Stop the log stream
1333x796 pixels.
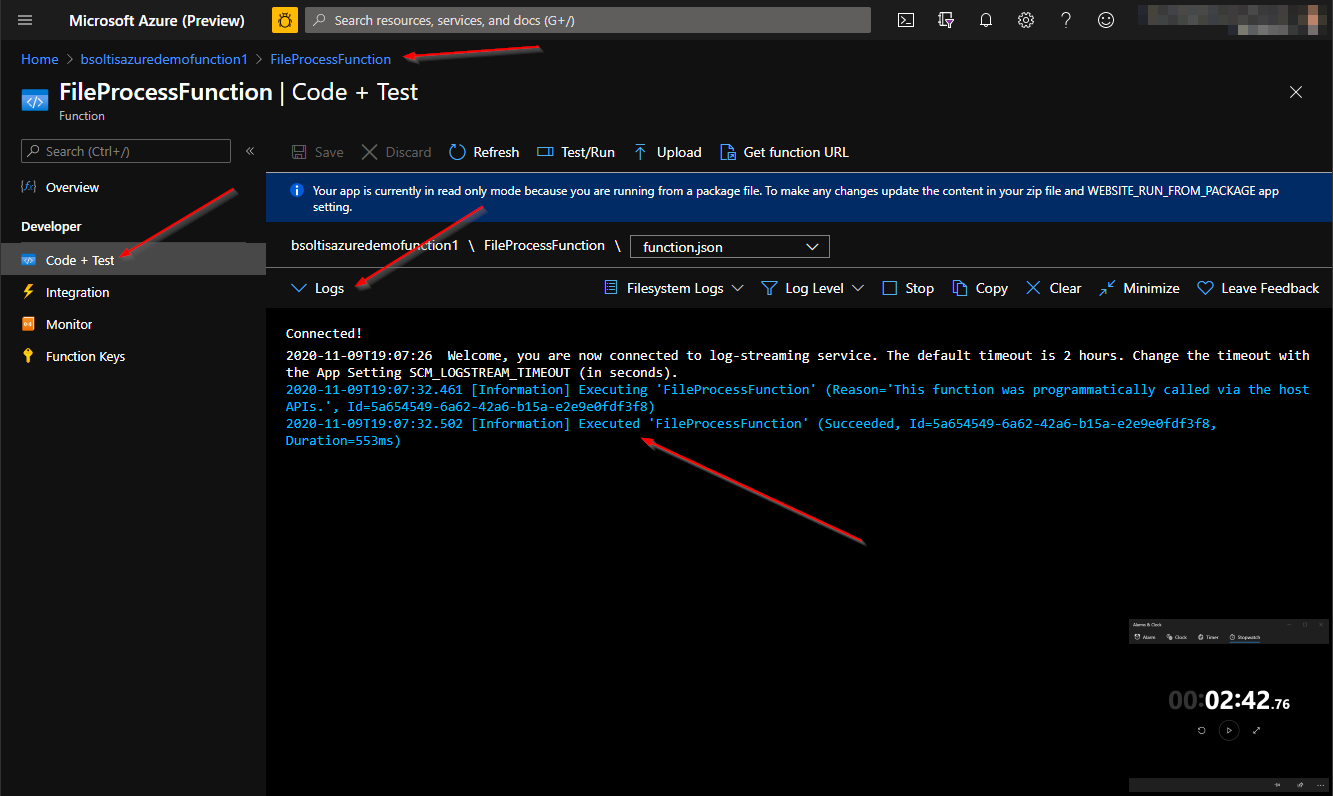pyautogui.click(x=908, y=288)
